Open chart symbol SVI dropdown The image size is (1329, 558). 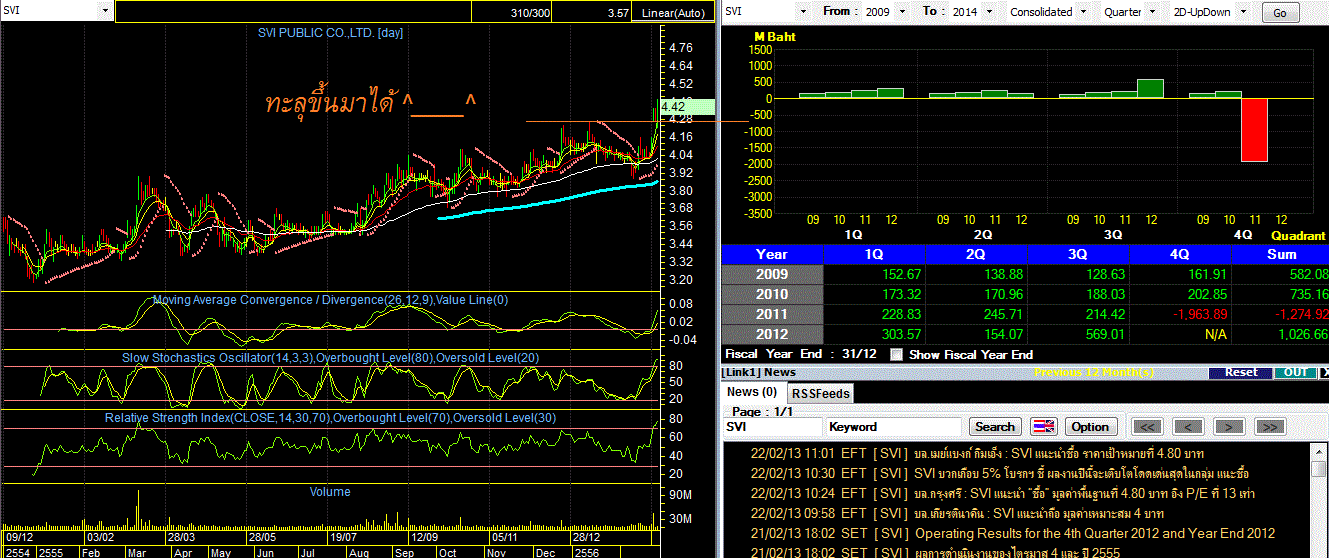(x=105, y=11)
